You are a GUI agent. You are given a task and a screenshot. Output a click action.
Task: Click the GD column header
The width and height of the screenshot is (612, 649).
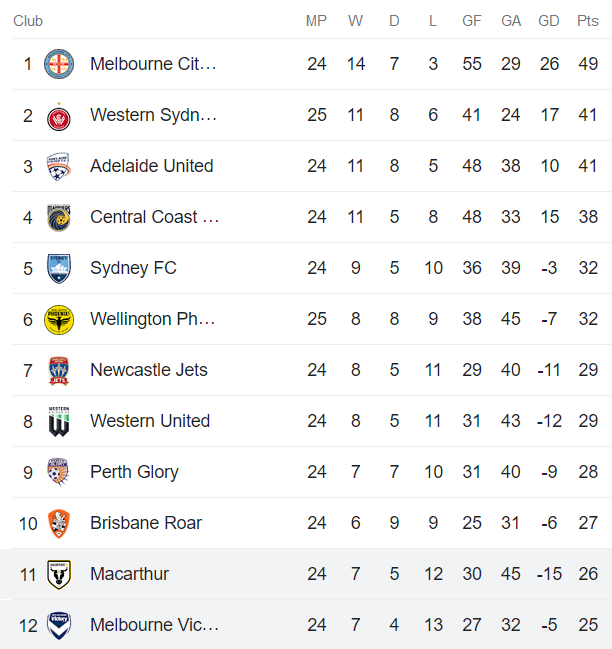[x=549, y=21]
